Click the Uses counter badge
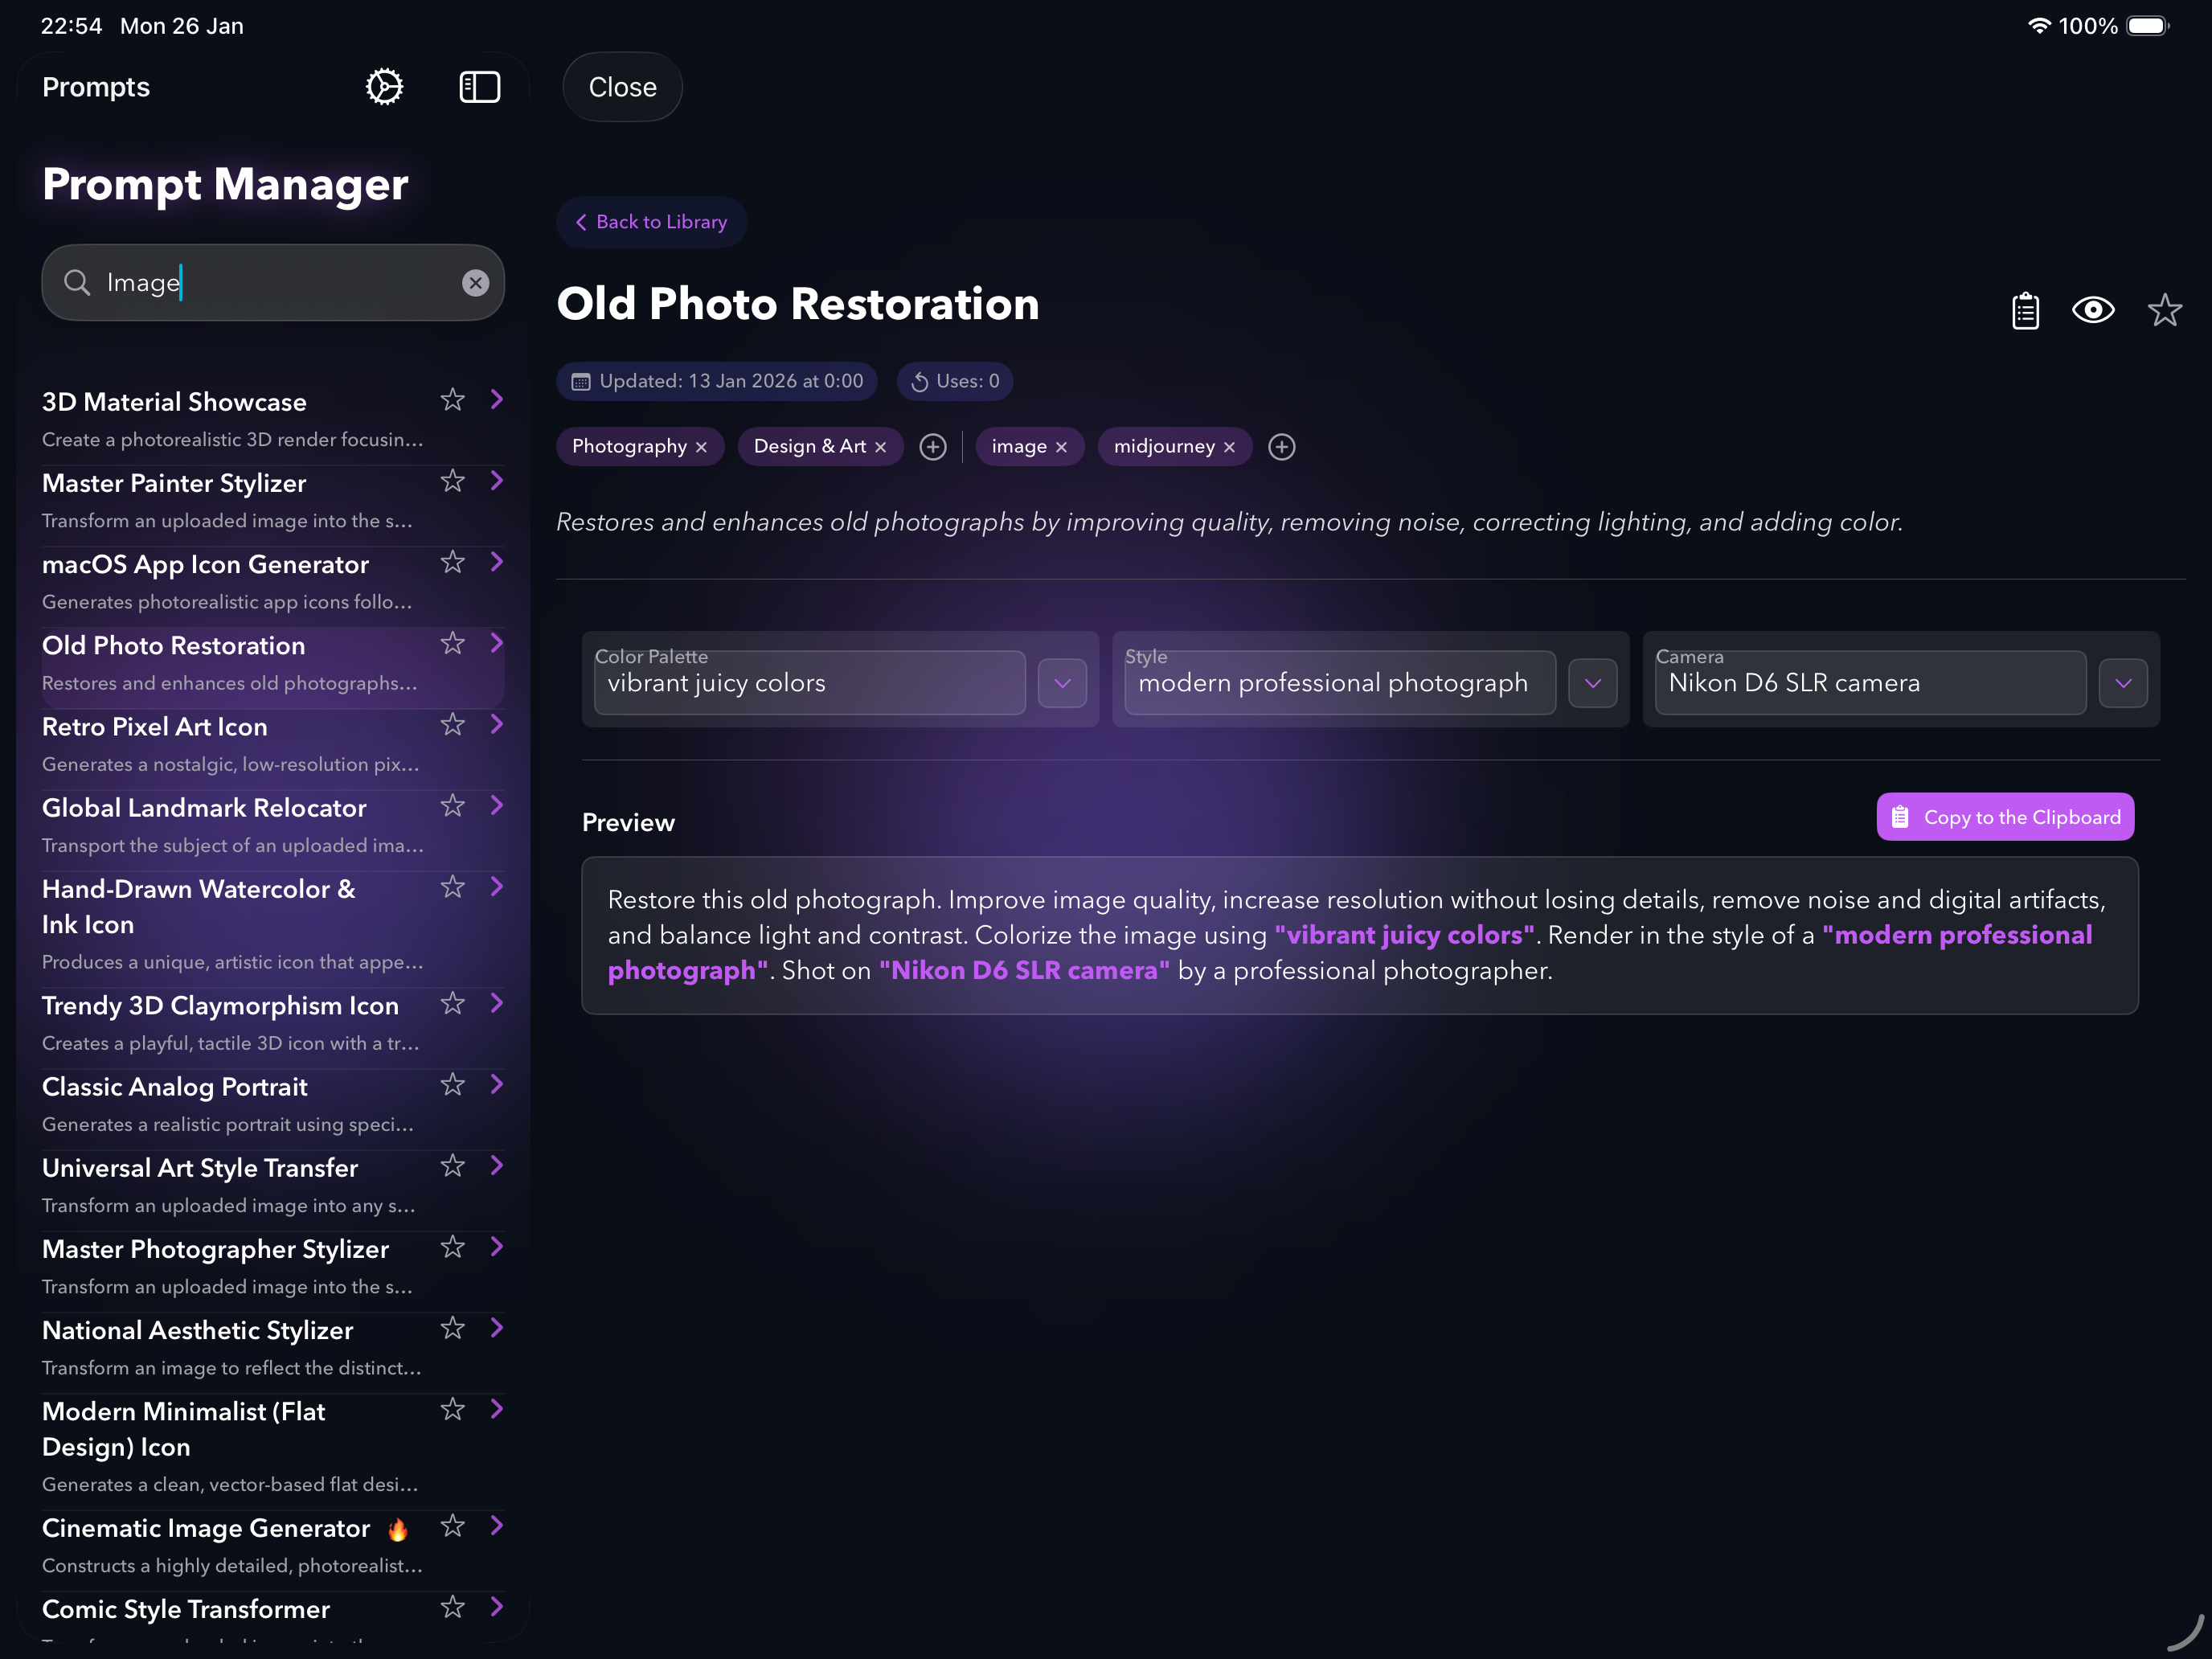The height and width of the screenshot is (1659, 2212). click(x=954, y=381)
